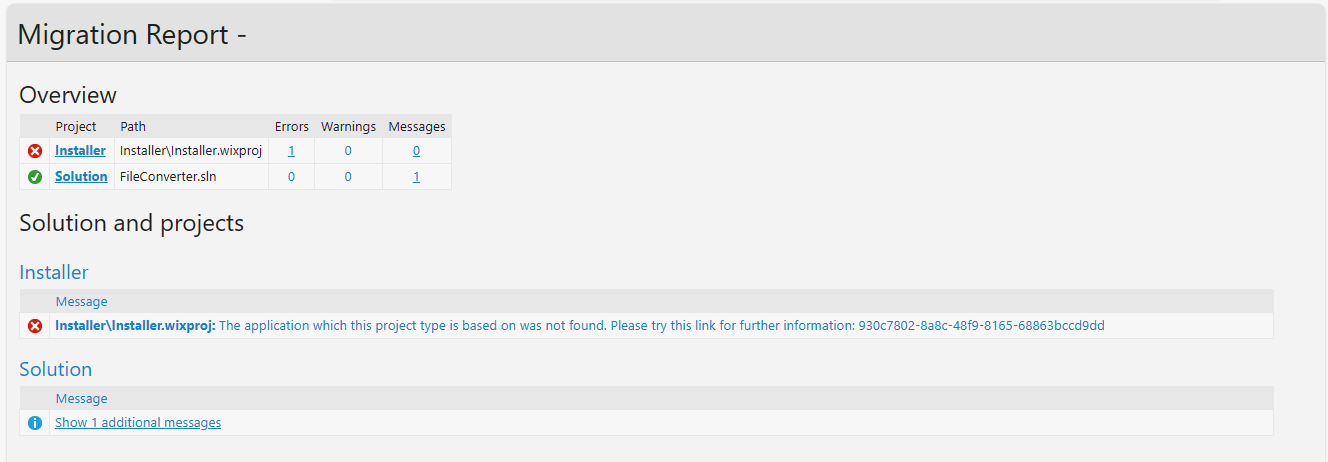
Task: Click the red error icon beside the wixproj message
Action: pyautogui.click(x=35, y=326)
